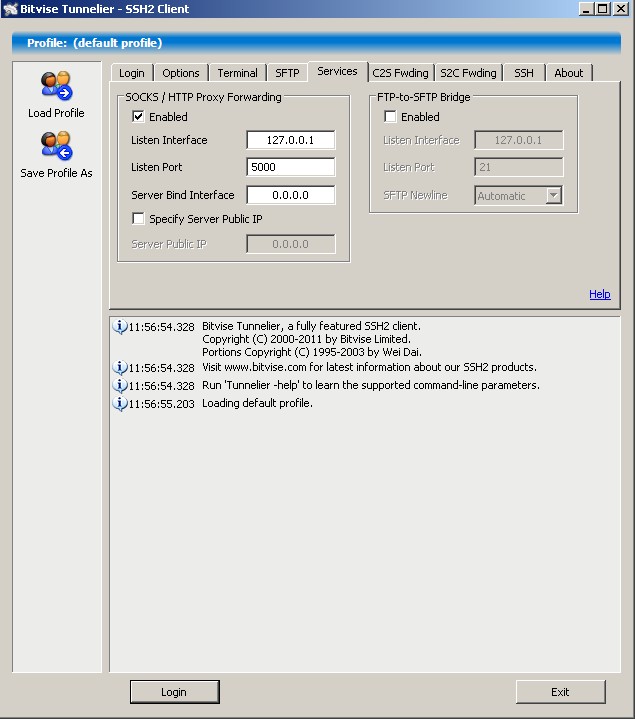Click the Load Profile icon

click(56, 86)
